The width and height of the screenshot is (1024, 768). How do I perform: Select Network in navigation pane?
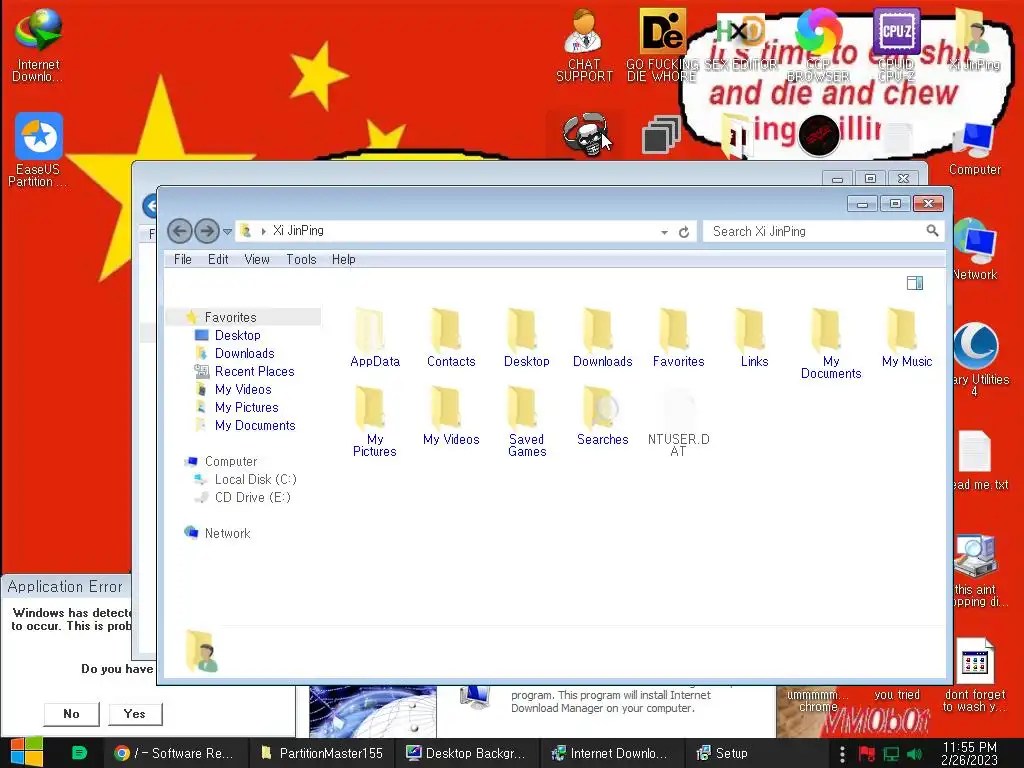pos(227,533)
